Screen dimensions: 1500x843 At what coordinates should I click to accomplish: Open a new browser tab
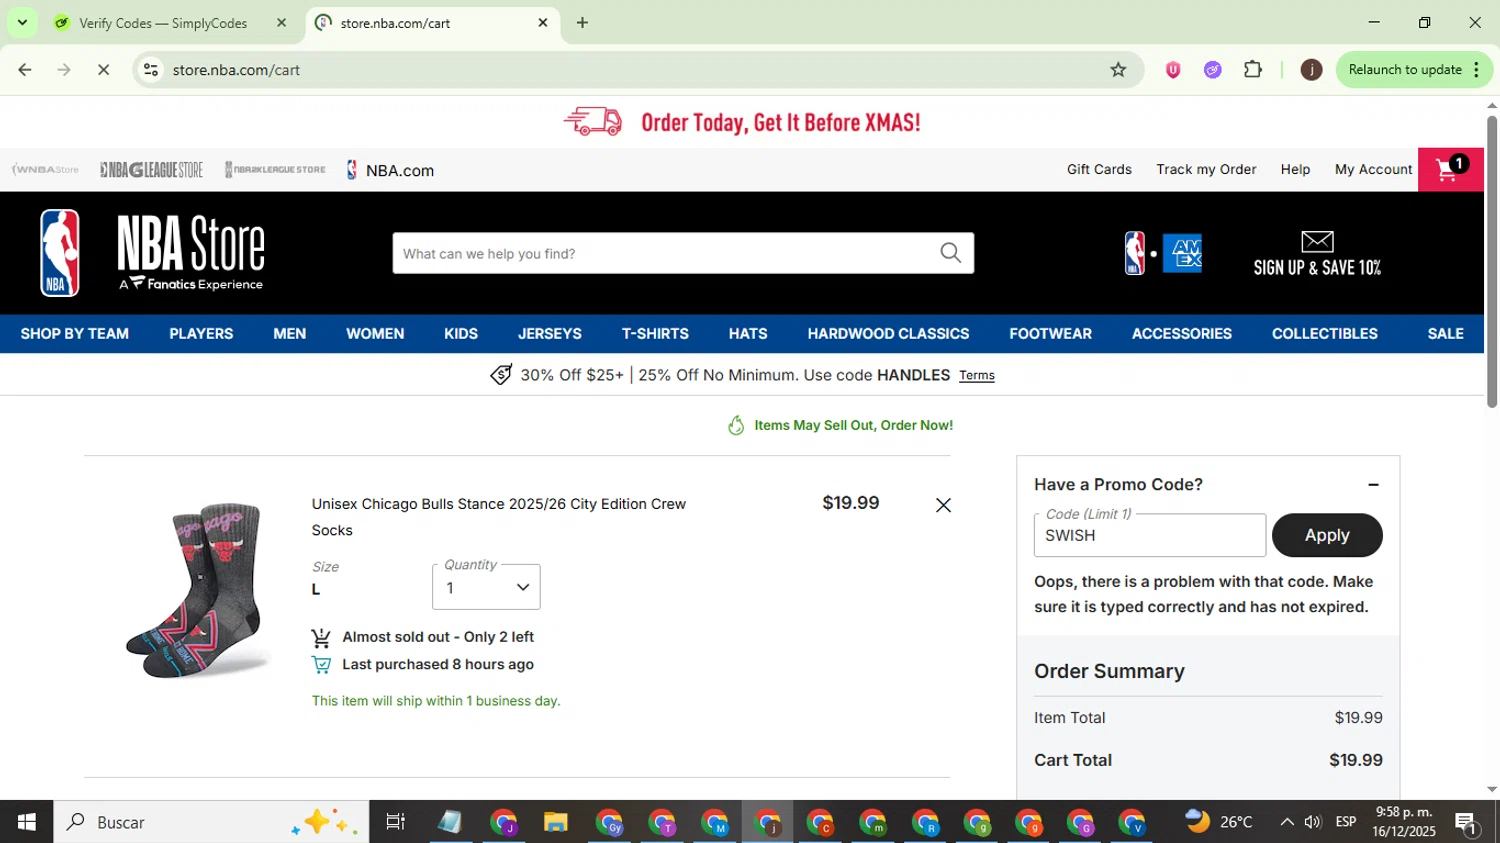click(582, 22)
